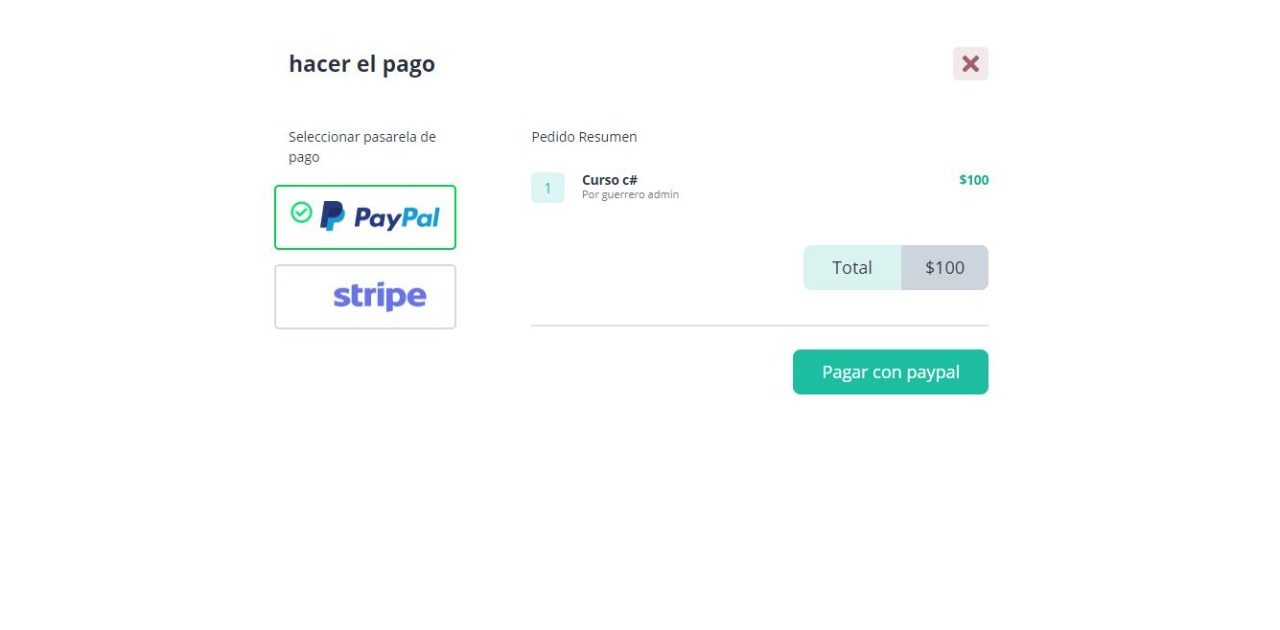Click the divider line below the total
Image resolution: width=1280 pixels, height=630 pixels.
pos(760,325)
